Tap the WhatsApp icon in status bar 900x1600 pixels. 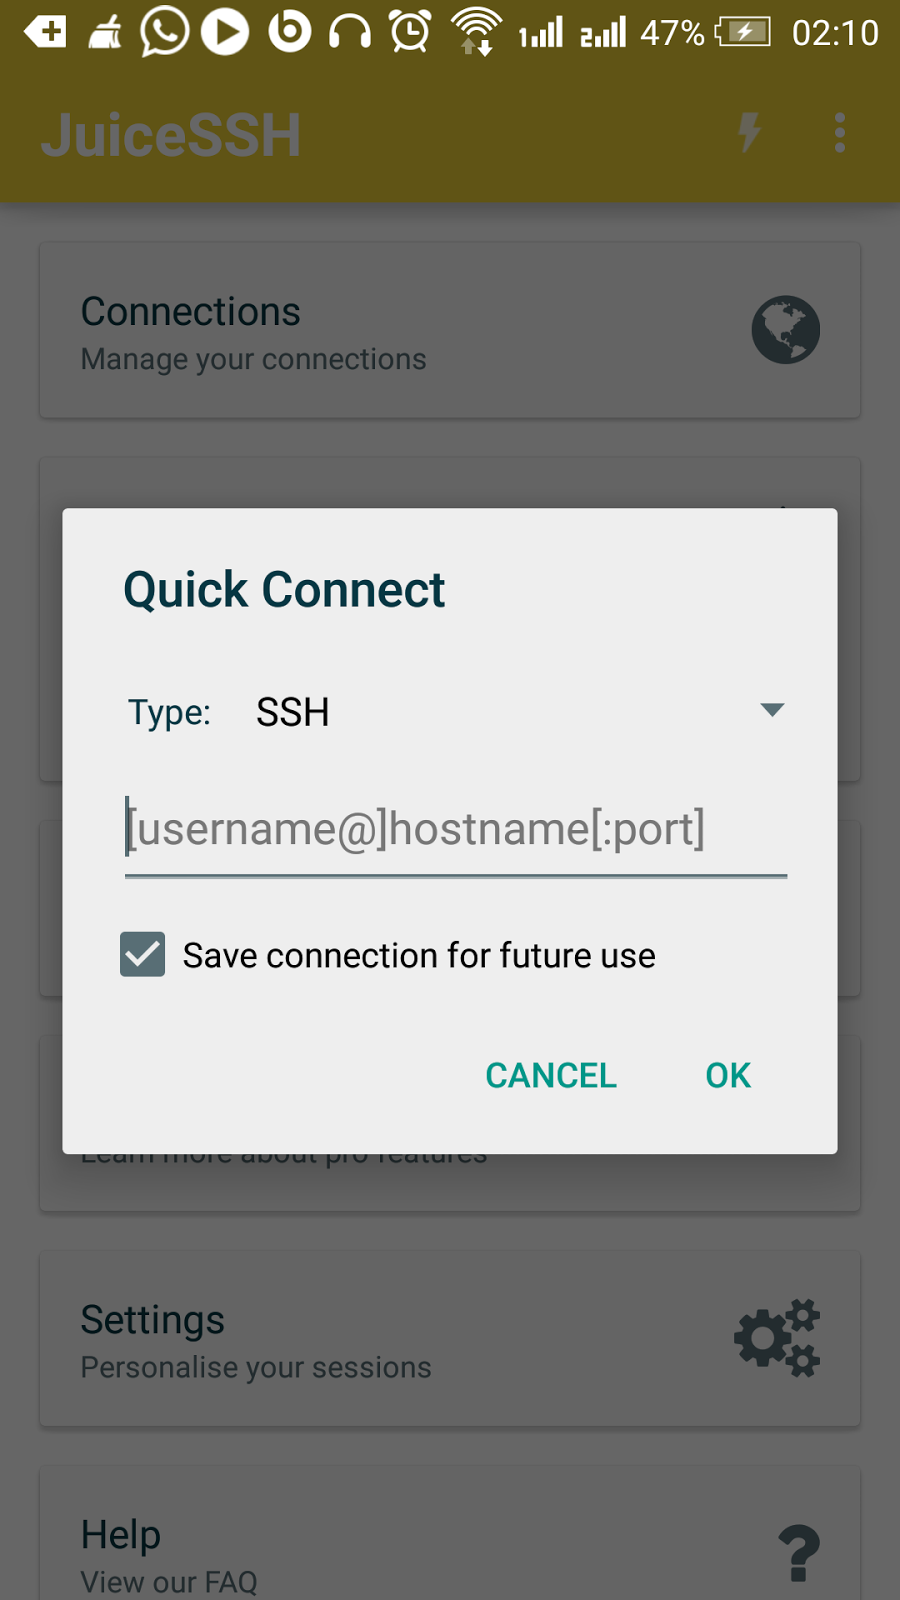[164, 32]
